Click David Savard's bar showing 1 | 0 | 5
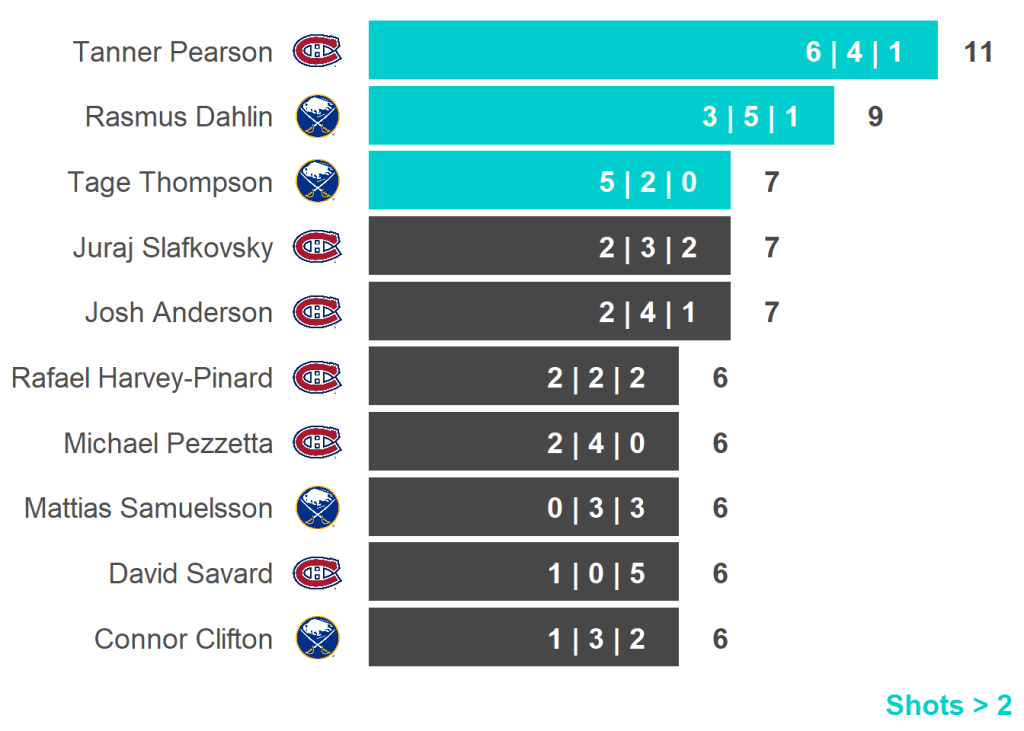 522,572
